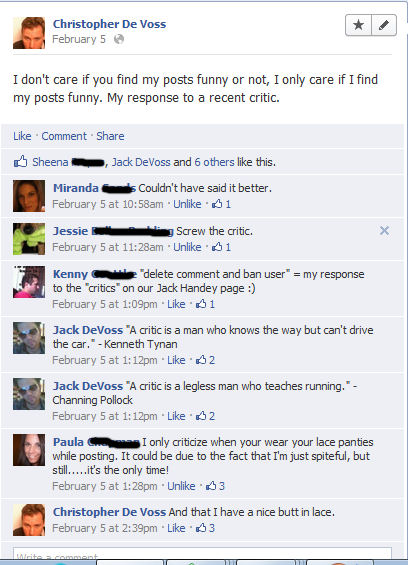
Task: Click the Comment link under the post
Action: [x=64, y=136]
